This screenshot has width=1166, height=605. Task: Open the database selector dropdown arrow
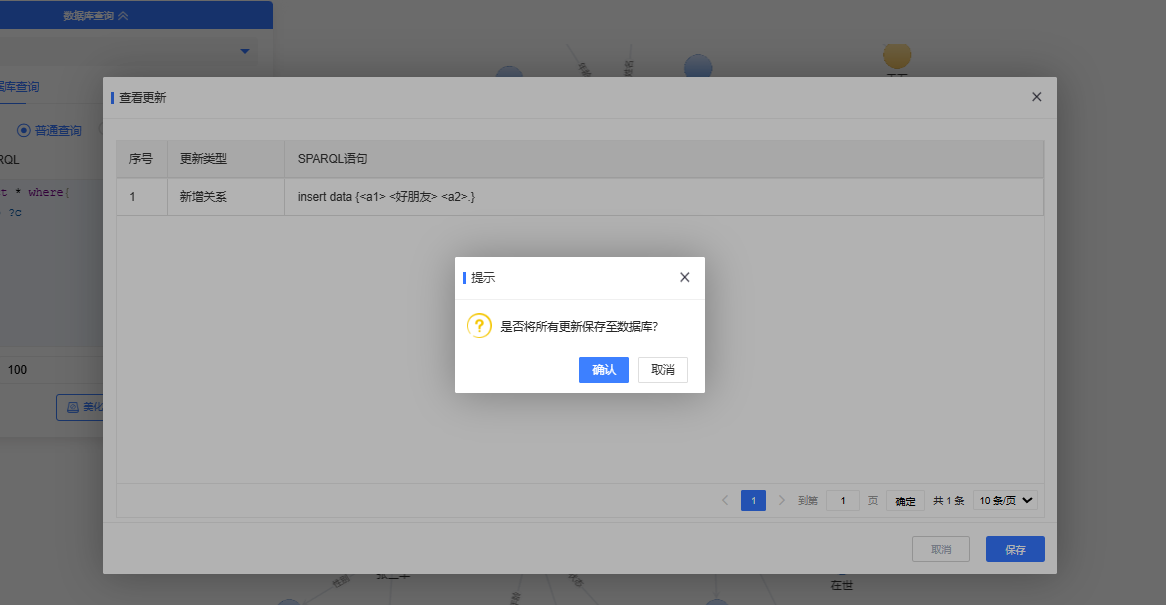[x=245, y=51]
